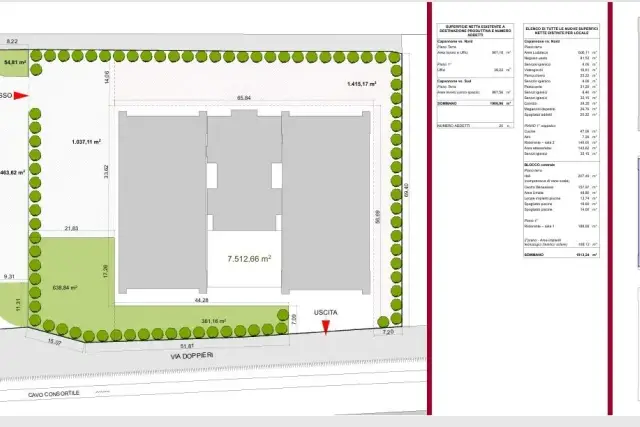Select the NUMERO ADDETTI row in left table

click(x=475, y=126)
